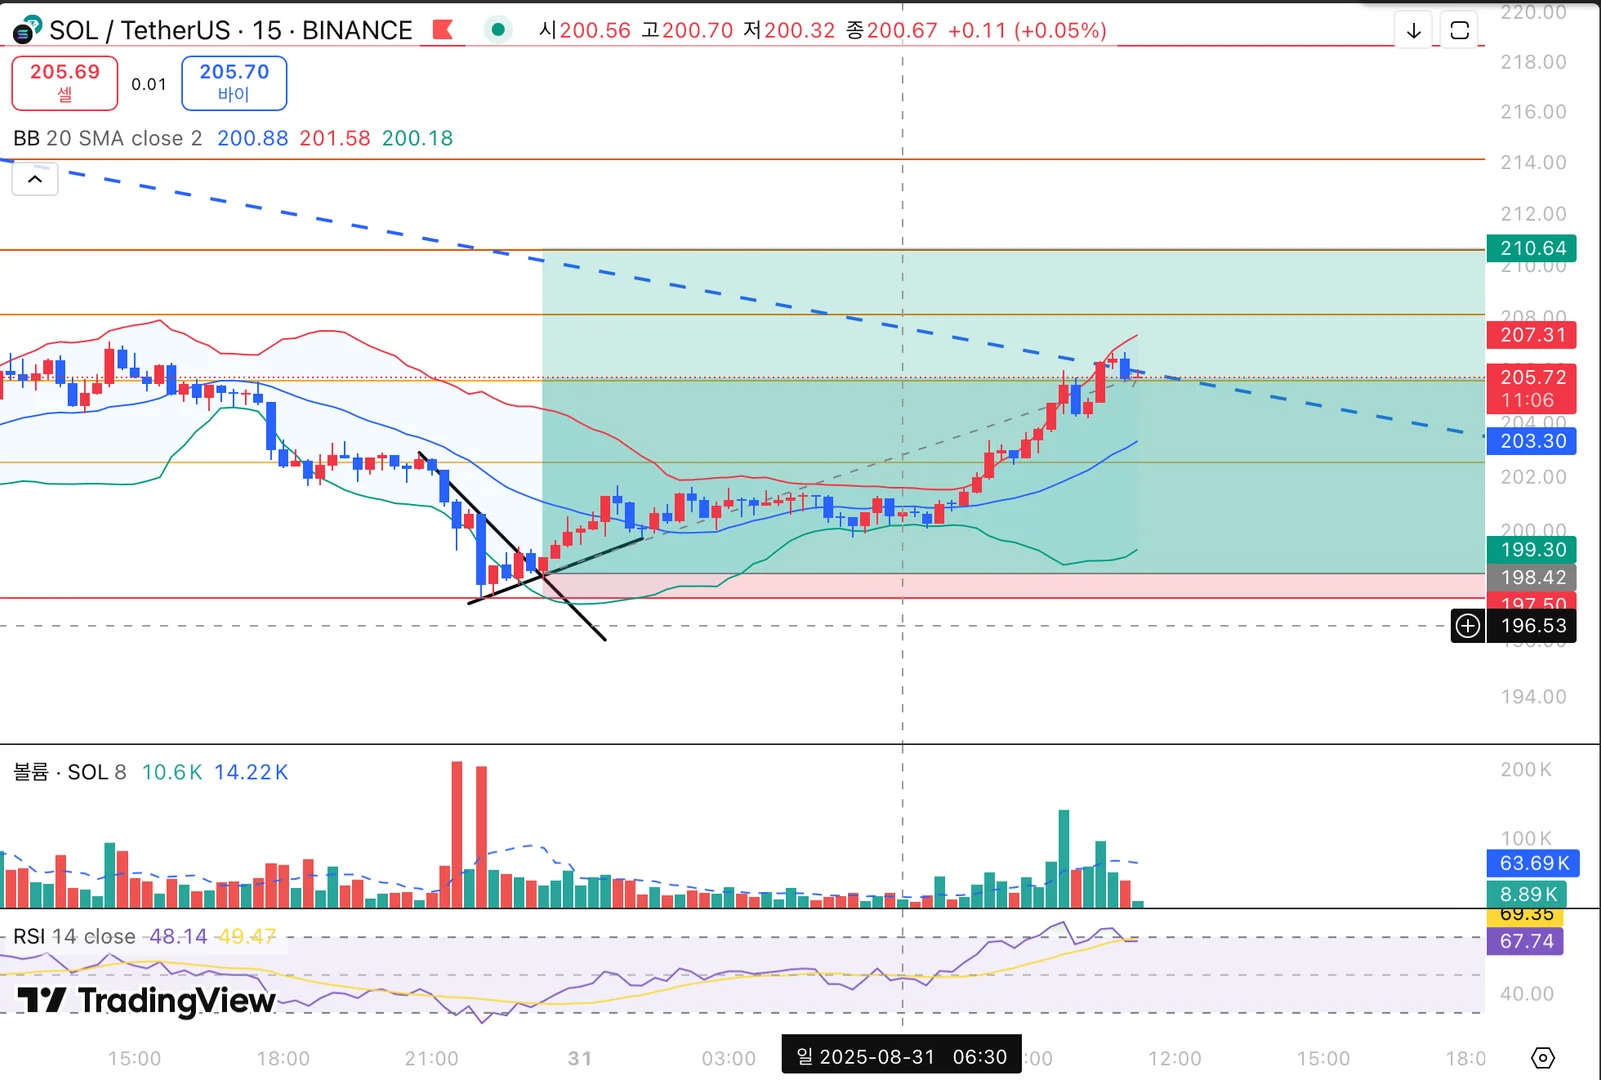The height and width of the screenshot is (1080, 1601).
Task: Select the 볼륨 · SOL 8 volume legend
Action: pyautogui.click(x=70, y=772)
